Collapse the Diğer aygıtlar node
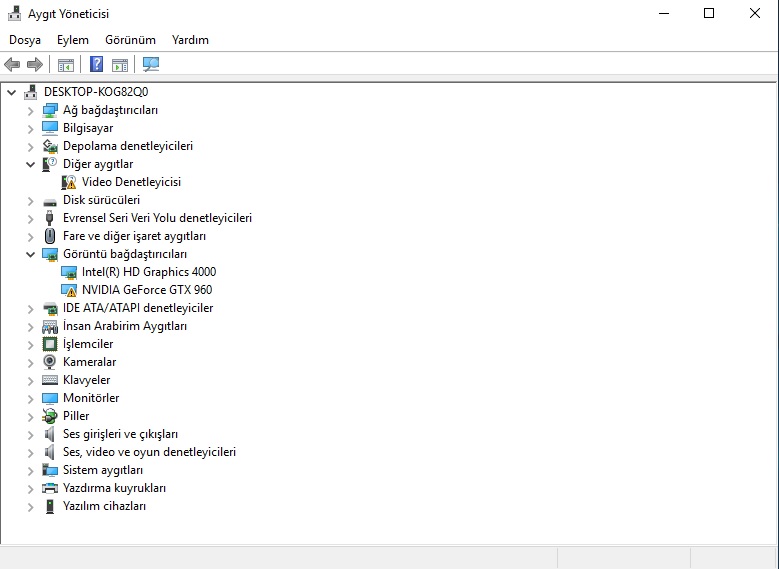This screenshot has width=779, height=569. [x=31, y=164]
